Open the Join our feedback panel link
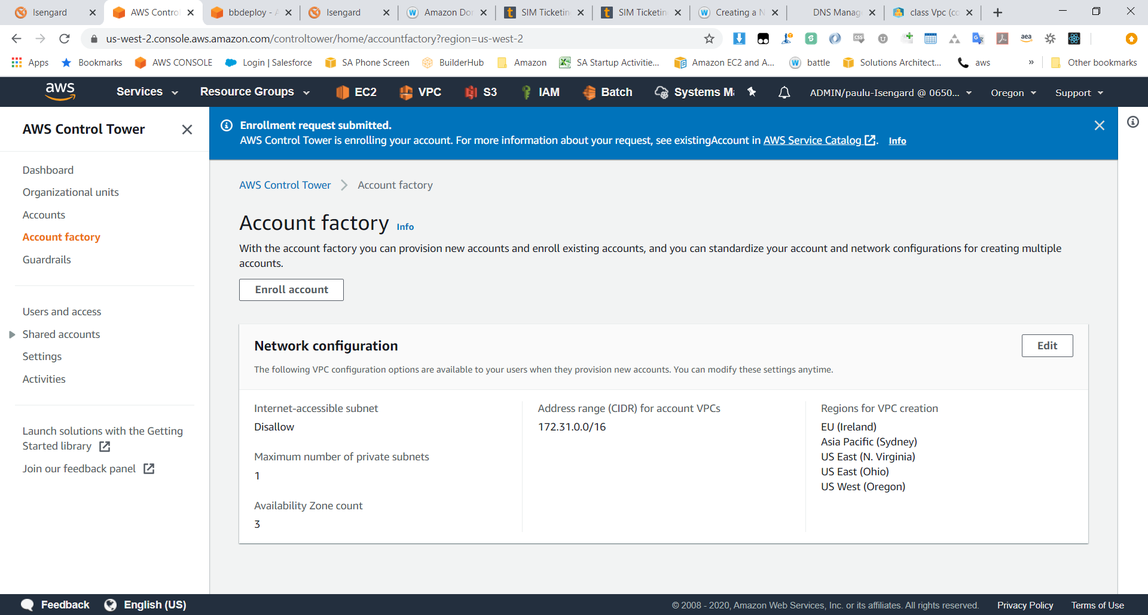 [89, 469]
